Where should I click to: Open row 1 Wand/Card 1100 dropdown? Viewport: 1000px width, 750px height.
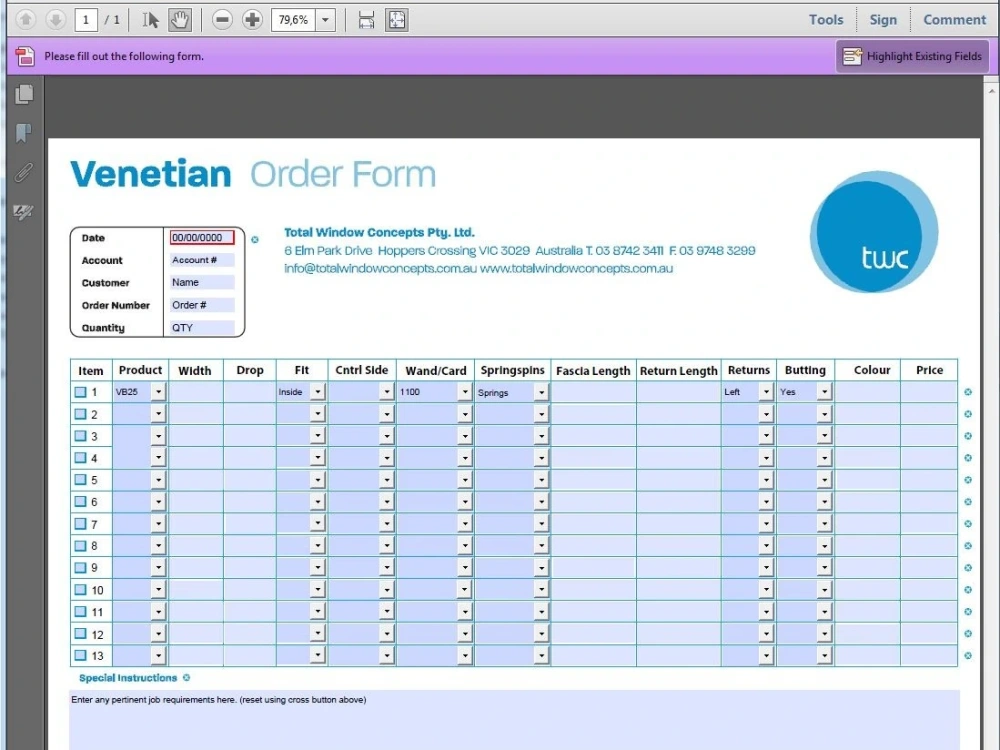tap(465, 392)
